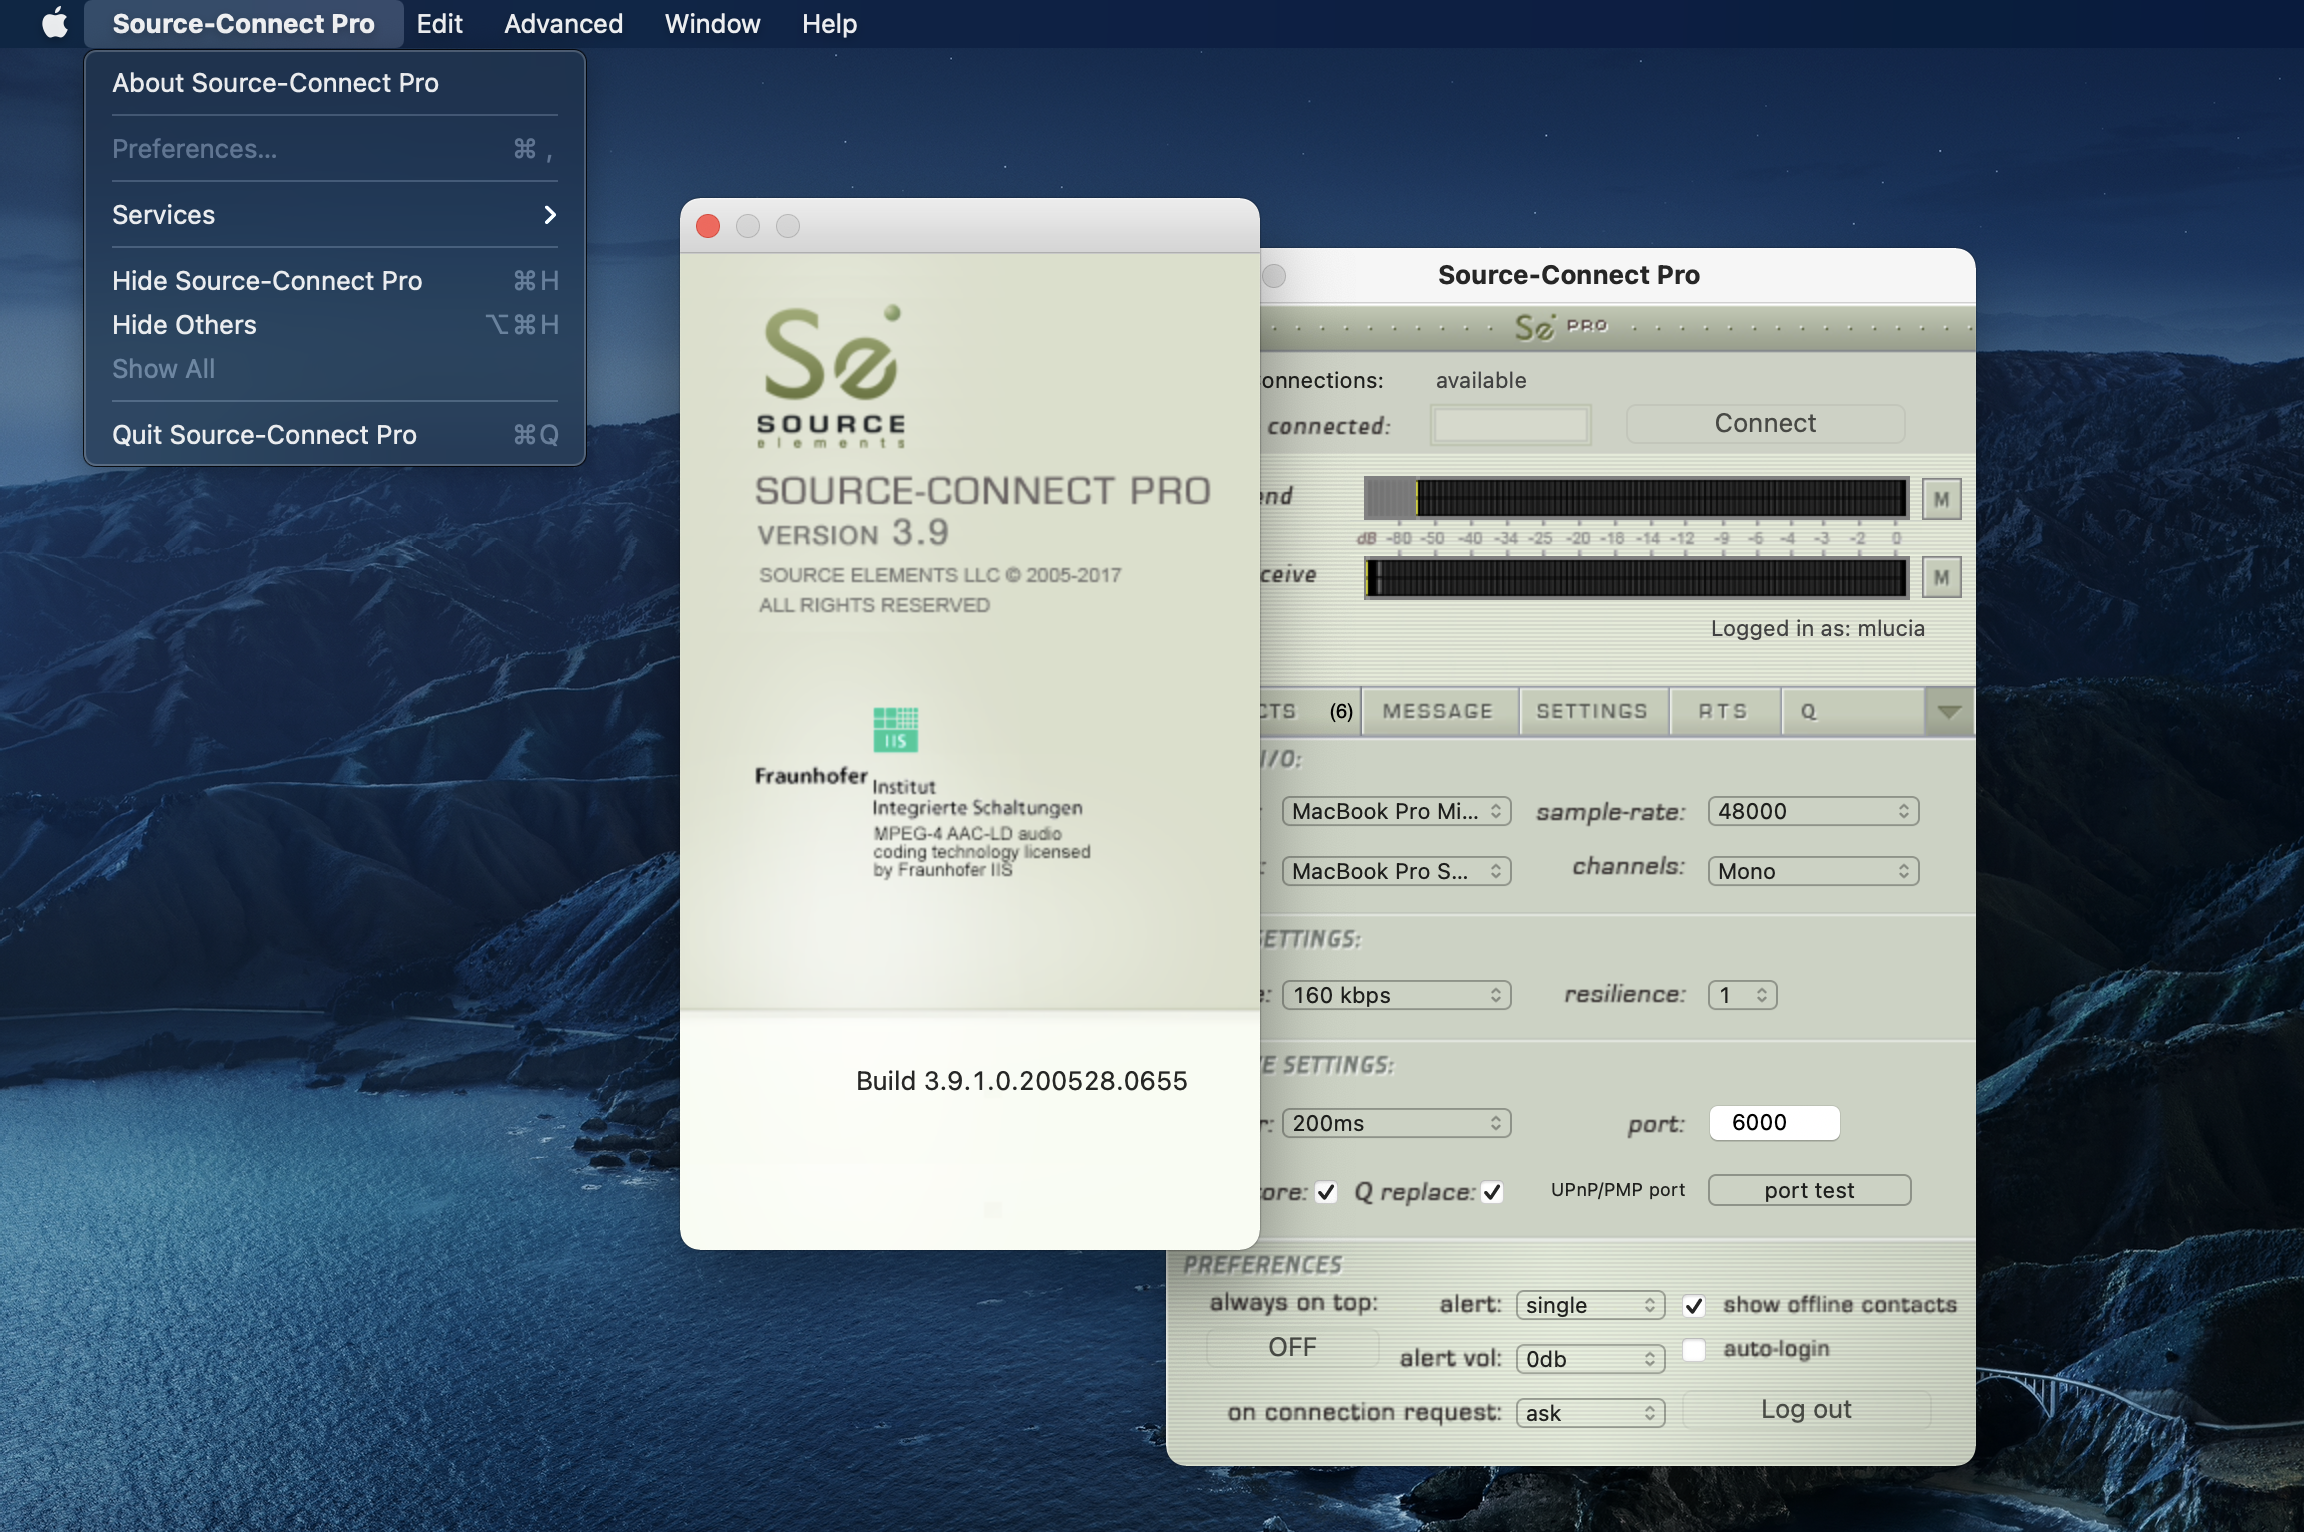The image size is (2304, 1532).
Task: Mute the send meter M button
Action: pos(1941,499)
